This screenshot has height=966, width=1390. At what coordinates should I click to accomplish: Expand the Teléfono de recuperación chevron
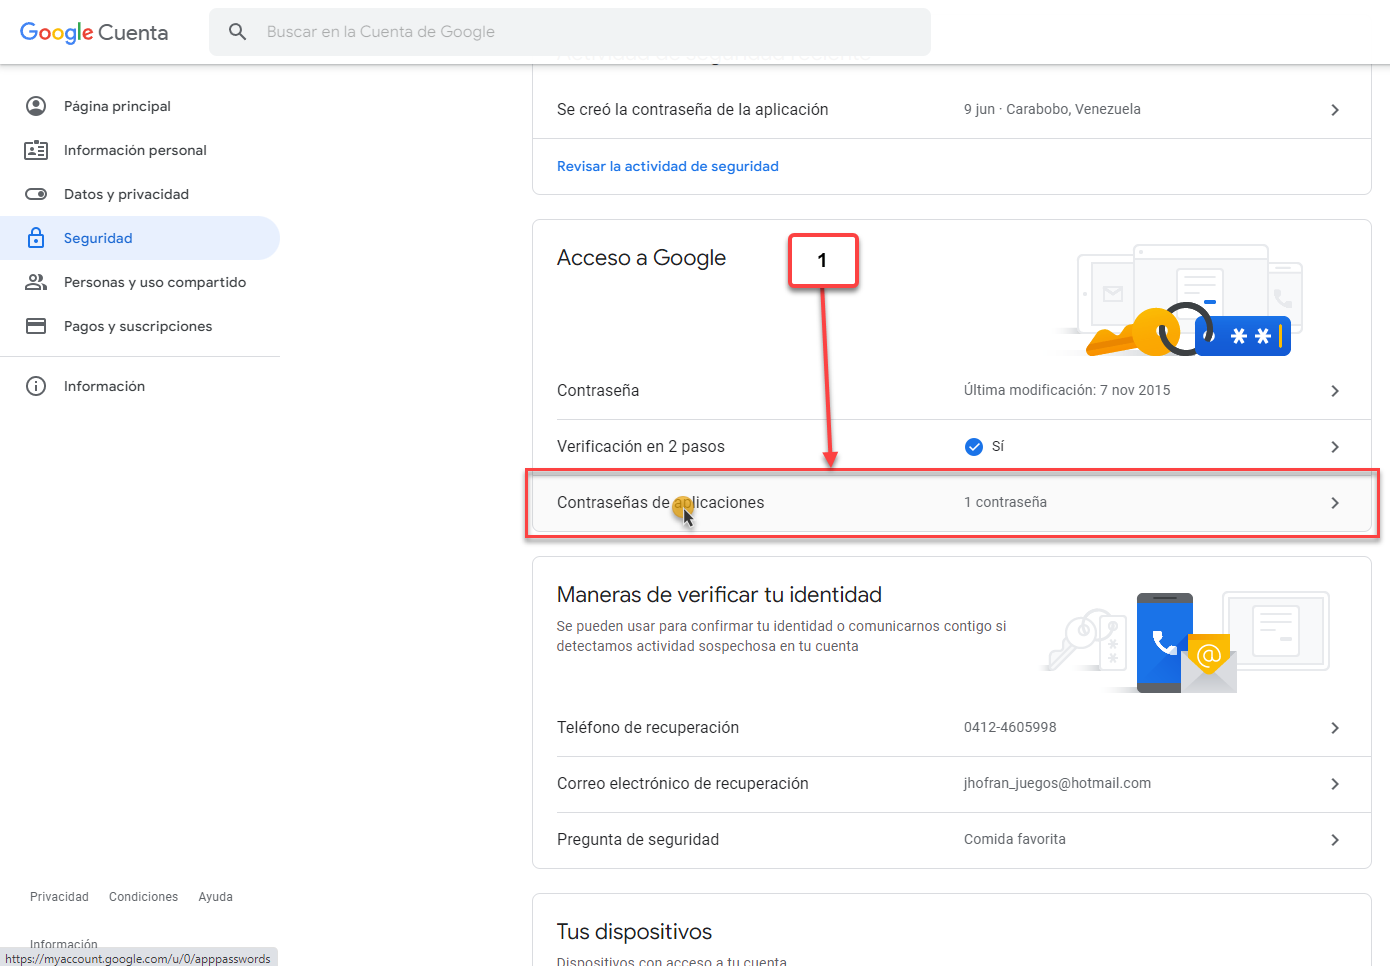(1335, 728)
